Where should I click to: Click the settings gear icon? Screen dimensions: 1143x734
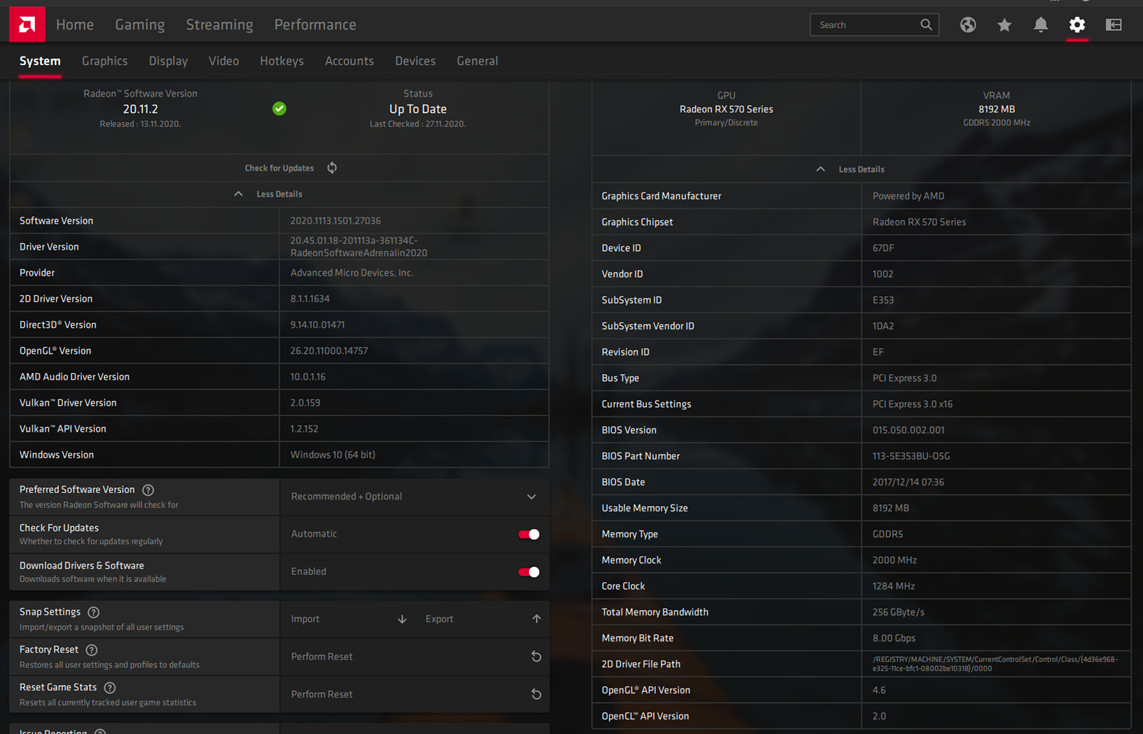[1077, 25]
